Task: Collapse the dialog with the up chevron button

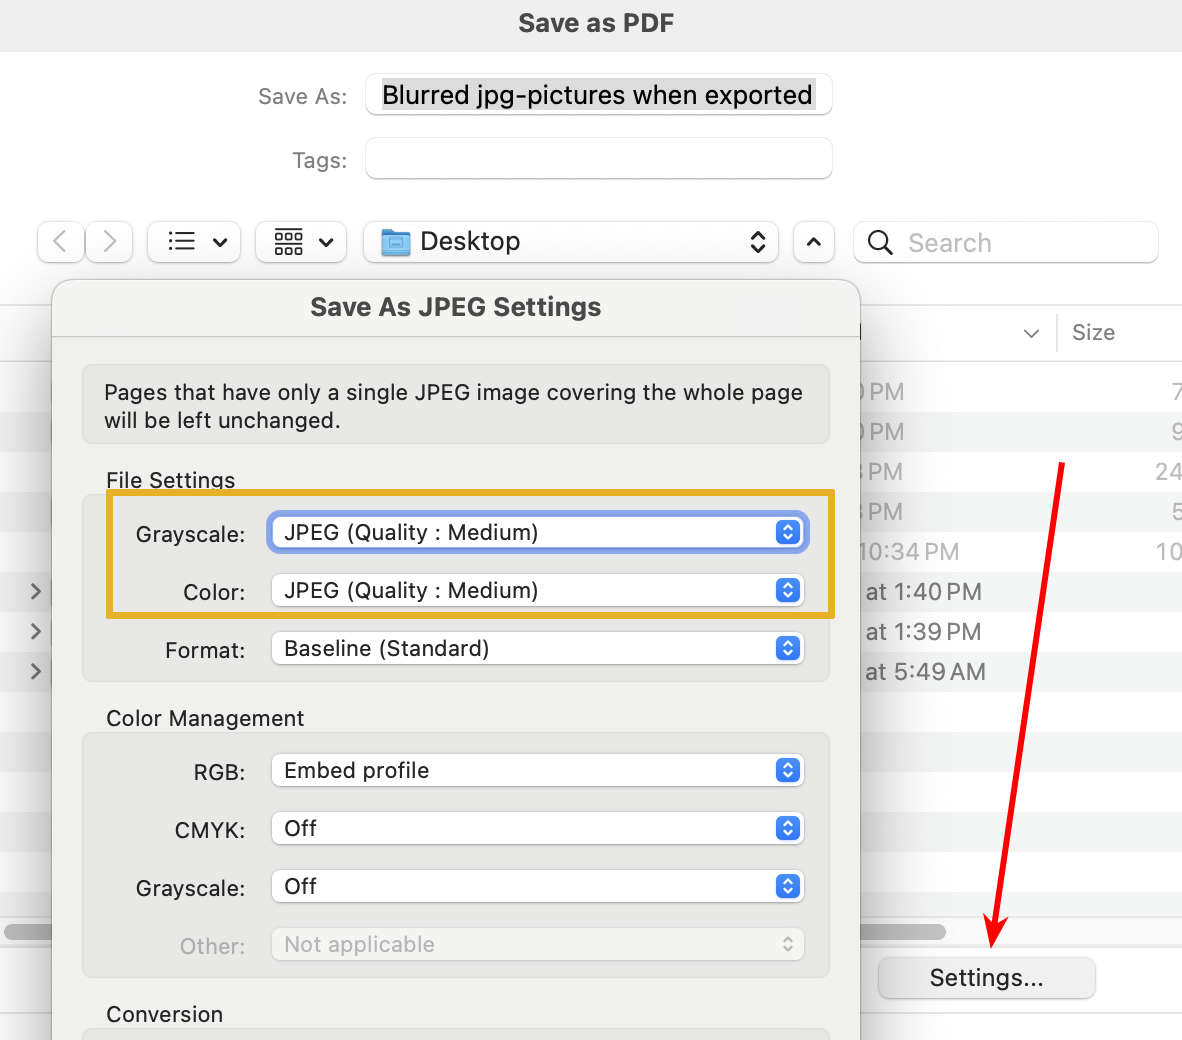Action: (813, 241)
